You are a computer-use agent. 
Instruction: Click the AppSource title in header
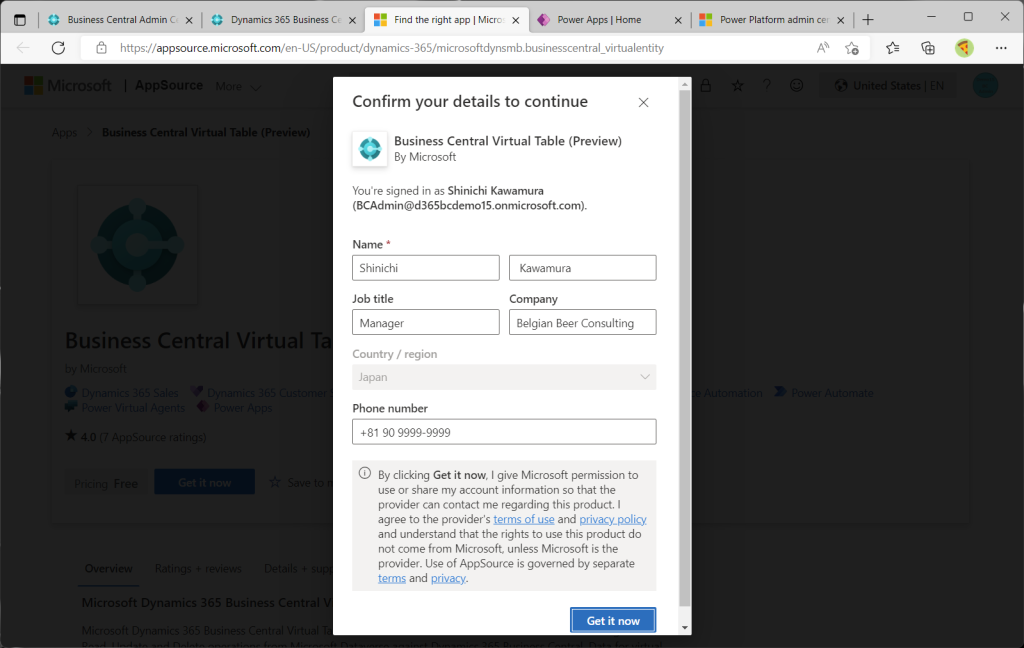coord(169,86)
